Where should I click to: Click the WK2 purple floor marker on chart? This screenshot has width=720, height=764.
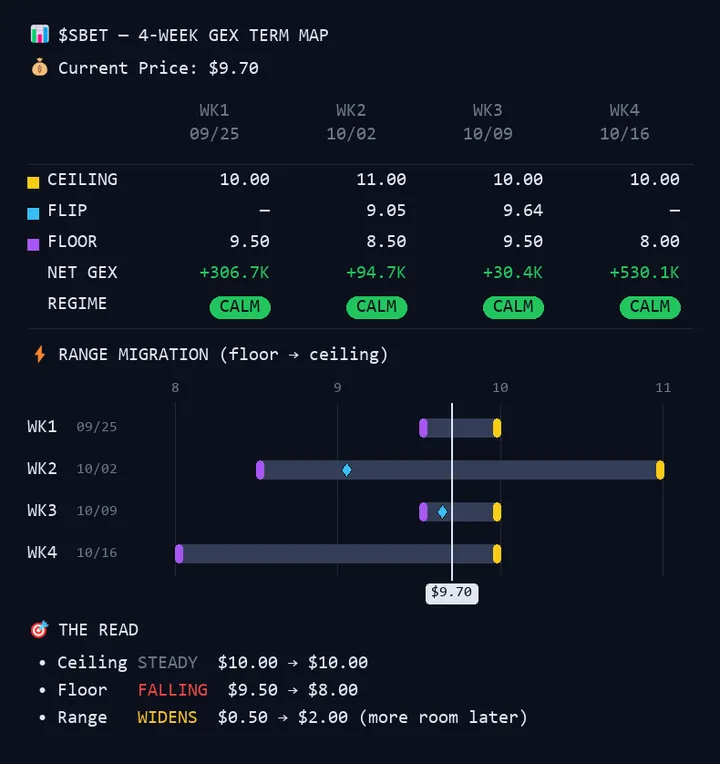(260, 470)
